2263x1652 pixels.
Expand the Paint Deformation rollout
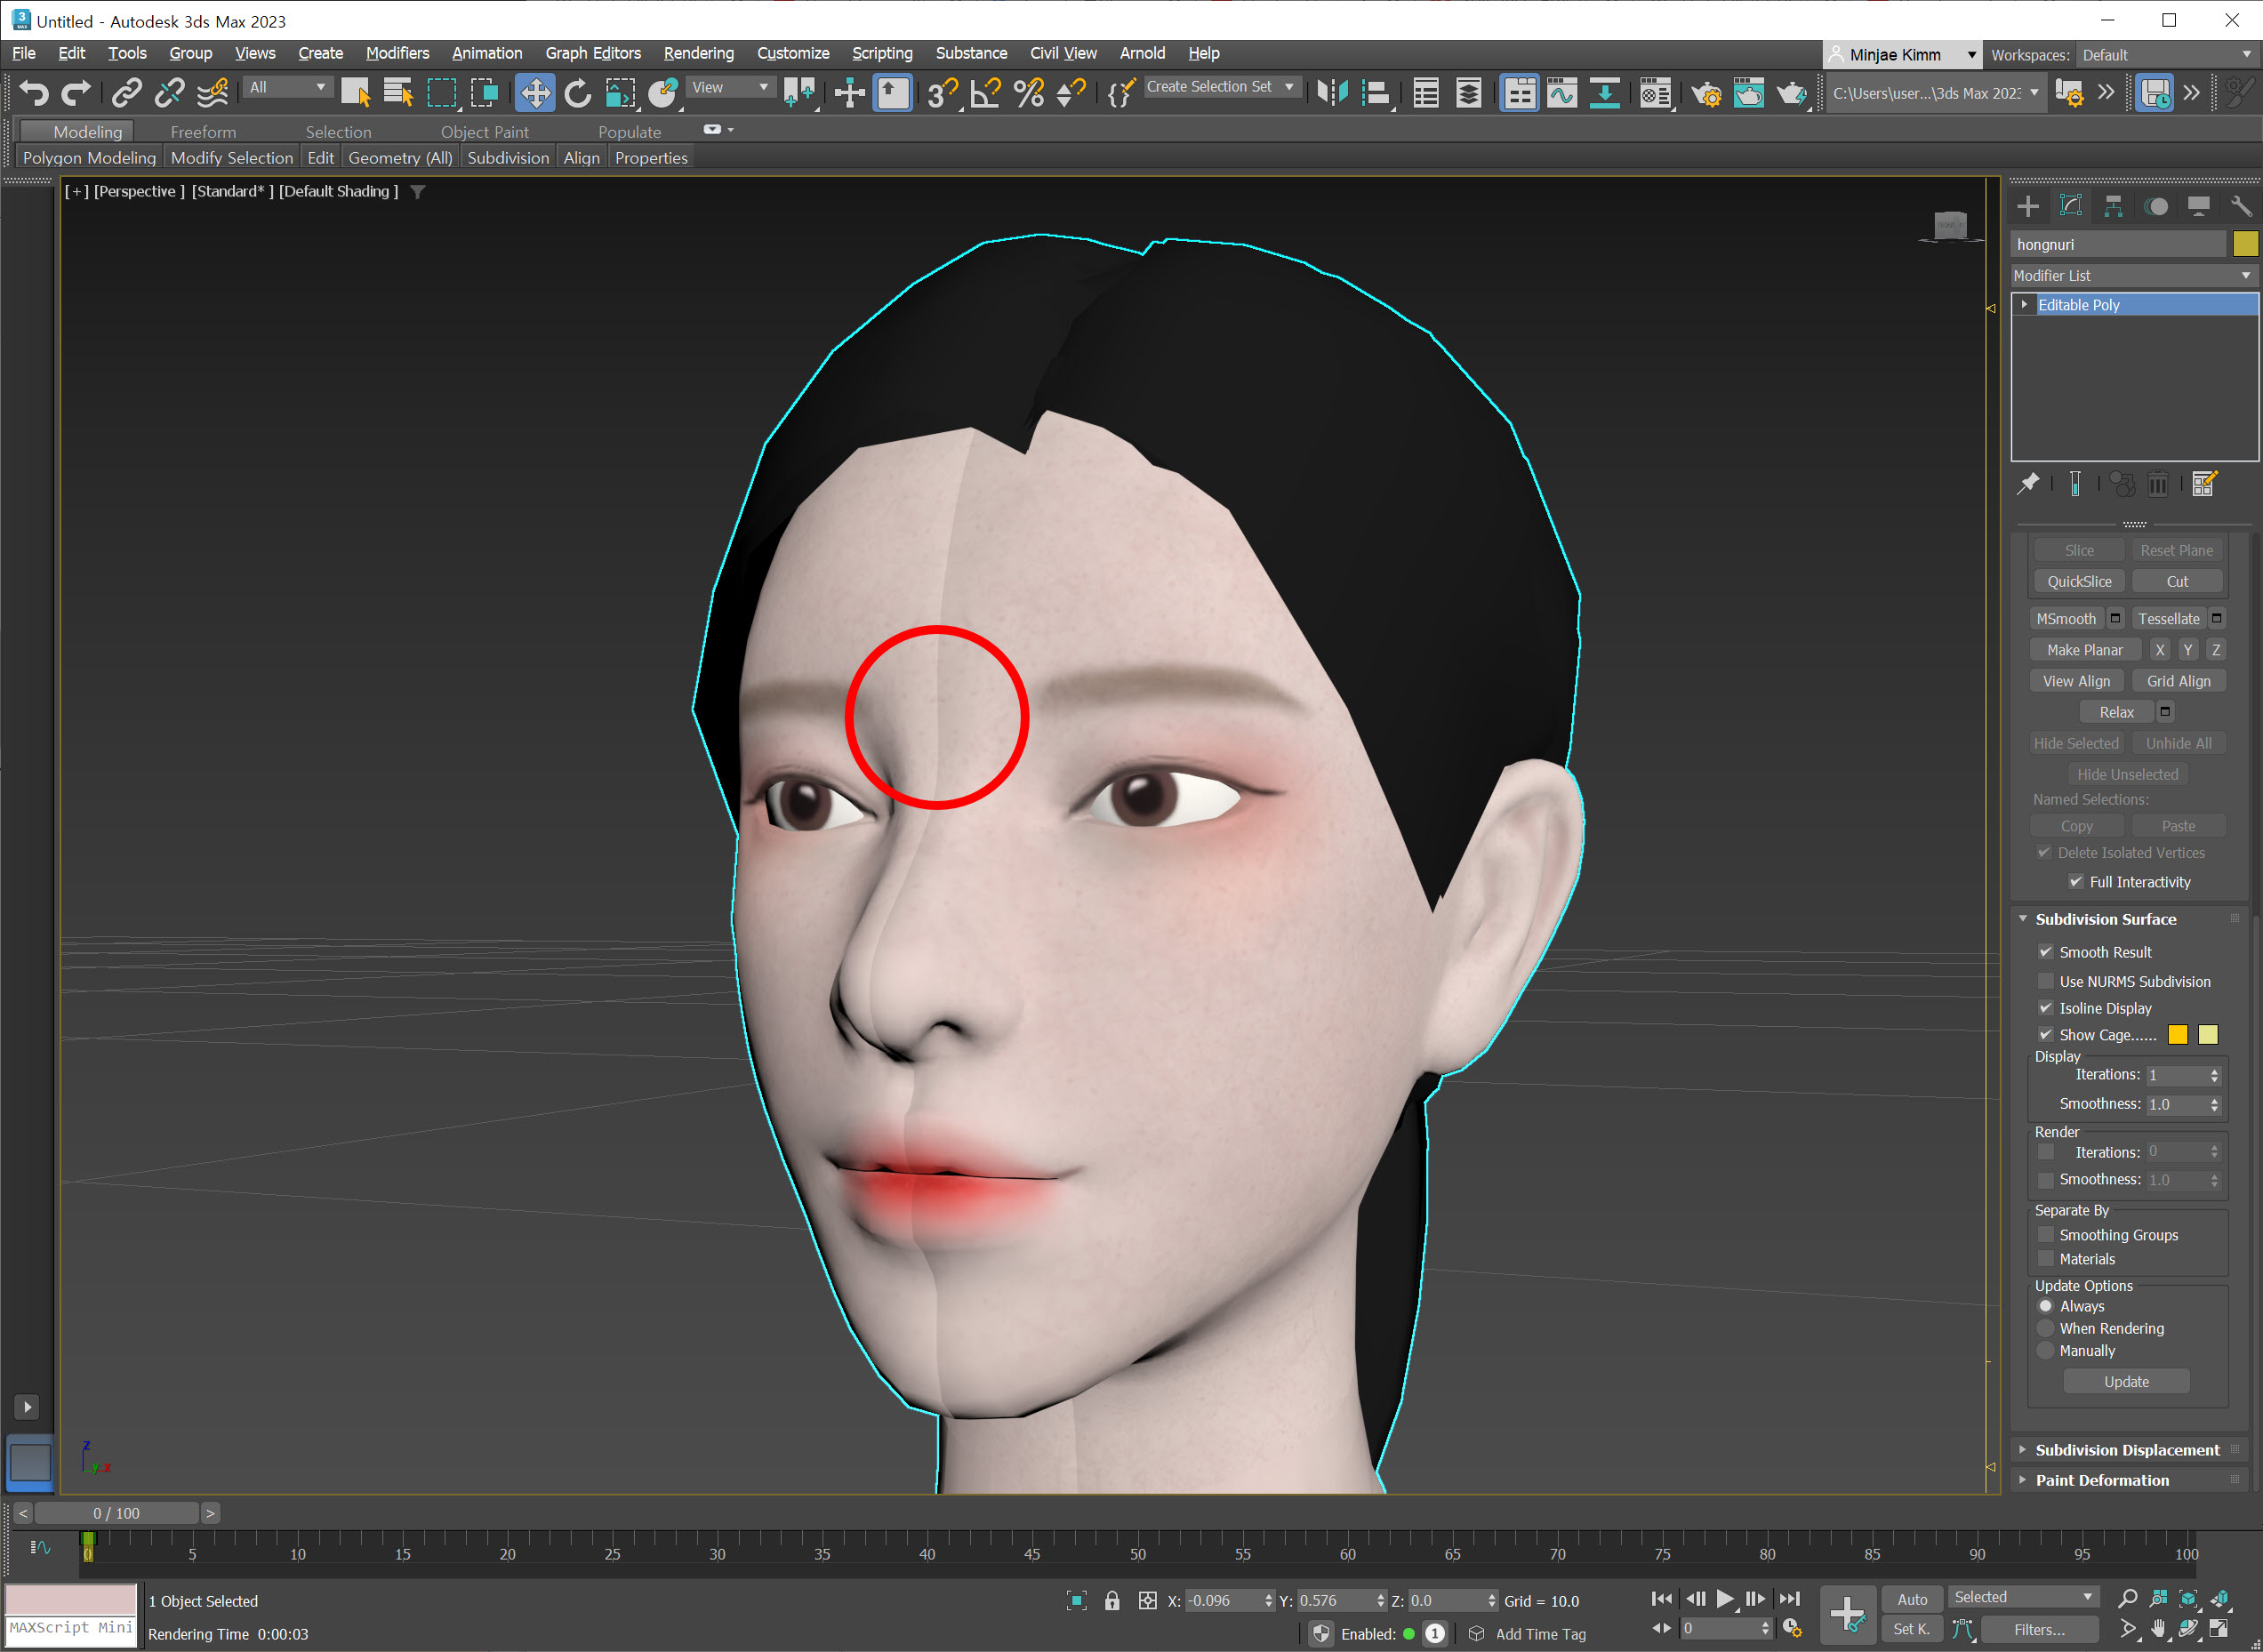(2101, 1480)
